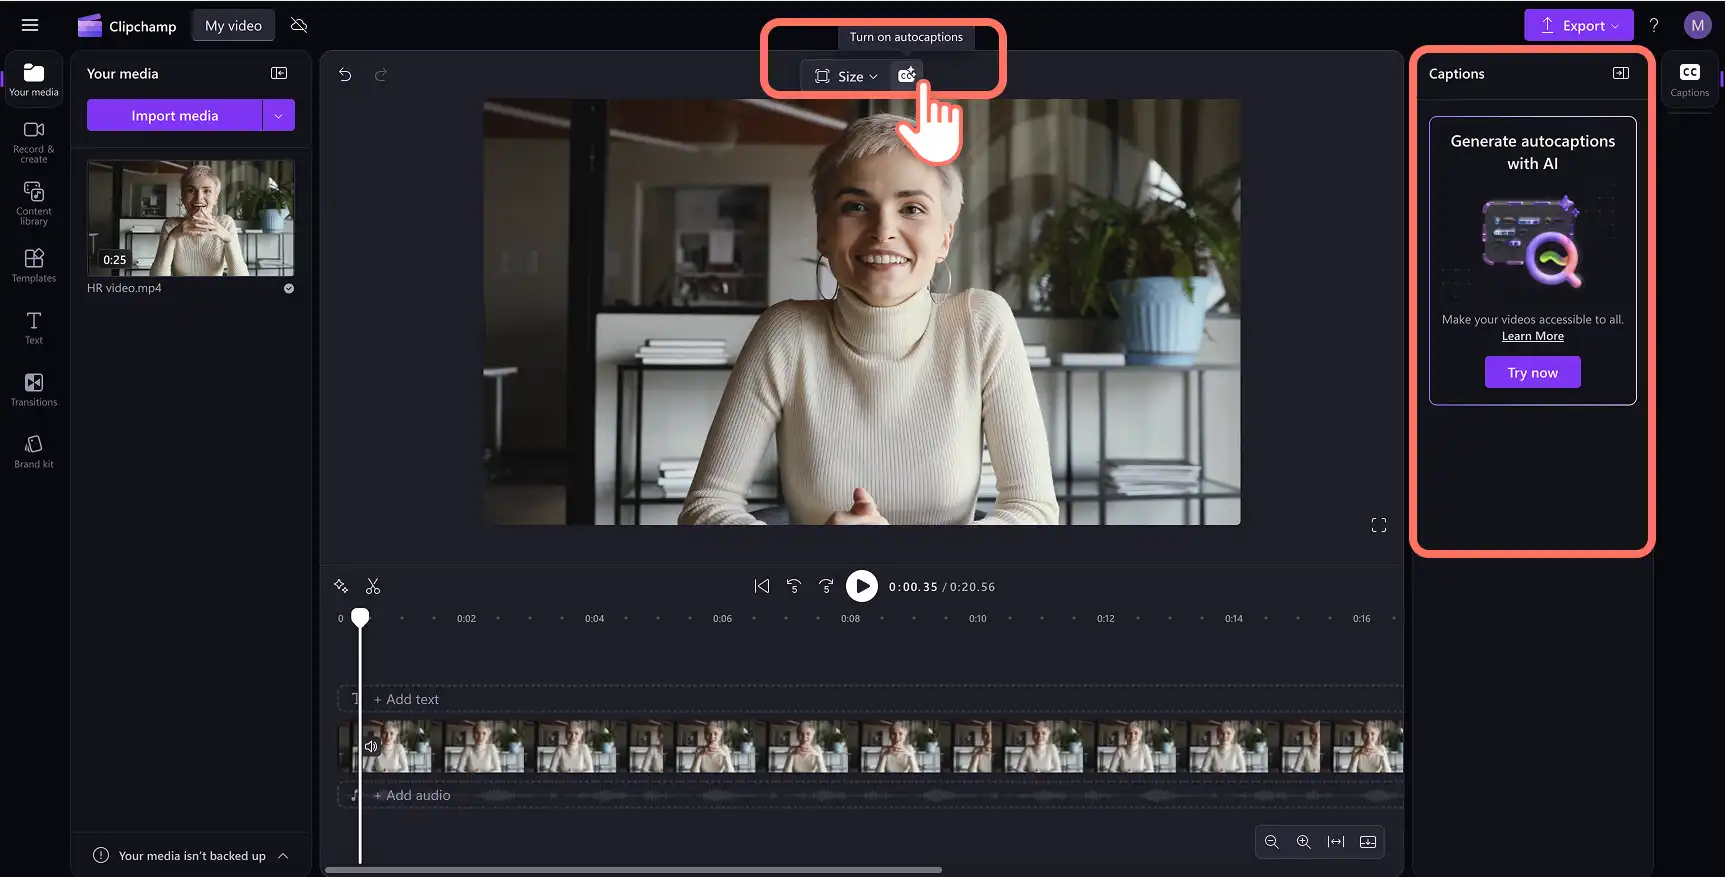Turn on autocaptions with CC button
This screenshot has height=877, width=1725.
coord(906,76)
